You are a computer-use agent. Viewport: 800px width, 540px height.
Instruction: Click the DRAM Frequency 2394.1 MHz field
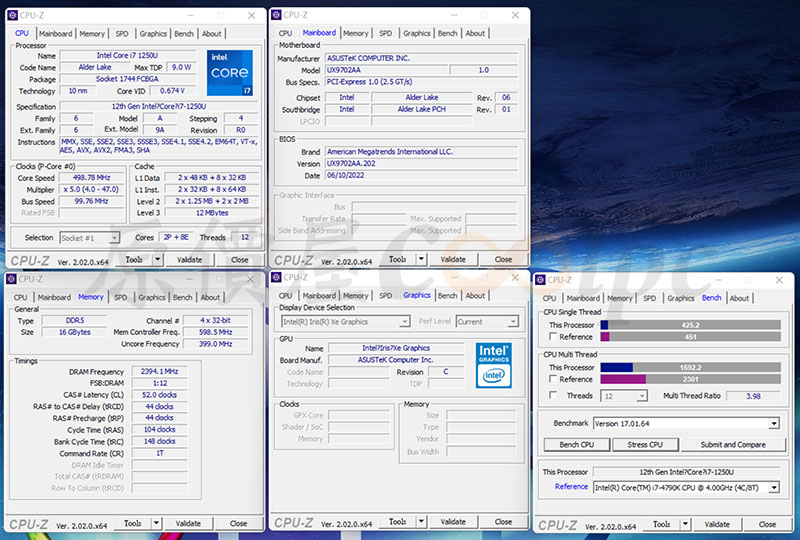click(x=160, y=371)
